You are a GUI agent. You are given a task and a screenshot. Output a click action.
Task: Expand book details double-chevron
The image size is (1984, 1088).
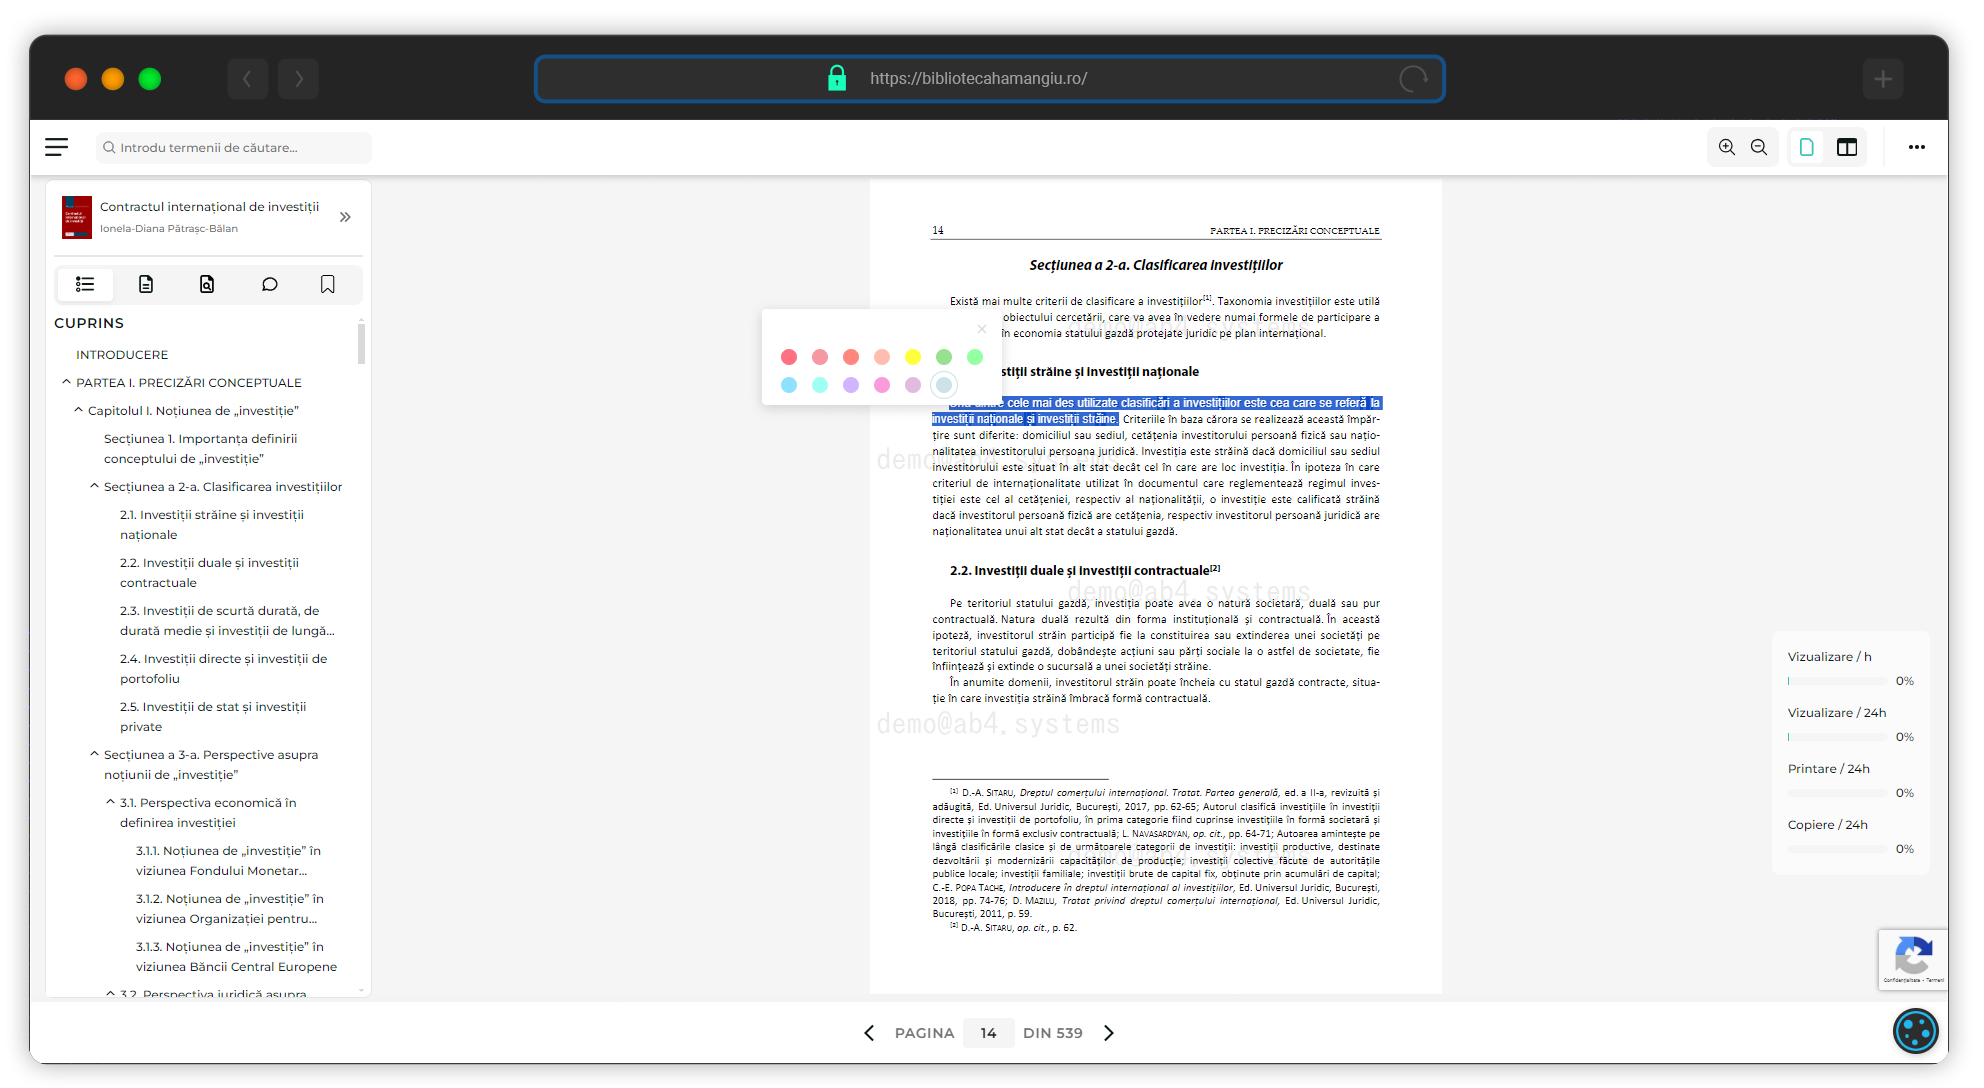point(345,217)
